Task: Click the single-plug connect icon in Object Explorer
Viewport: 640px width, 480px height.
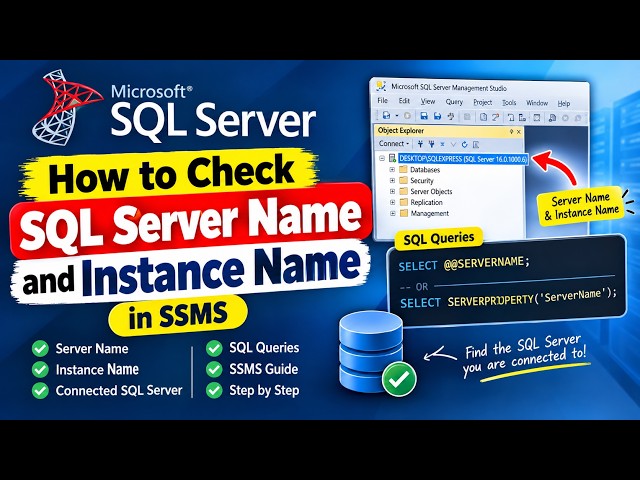Action: click(420, 144)
